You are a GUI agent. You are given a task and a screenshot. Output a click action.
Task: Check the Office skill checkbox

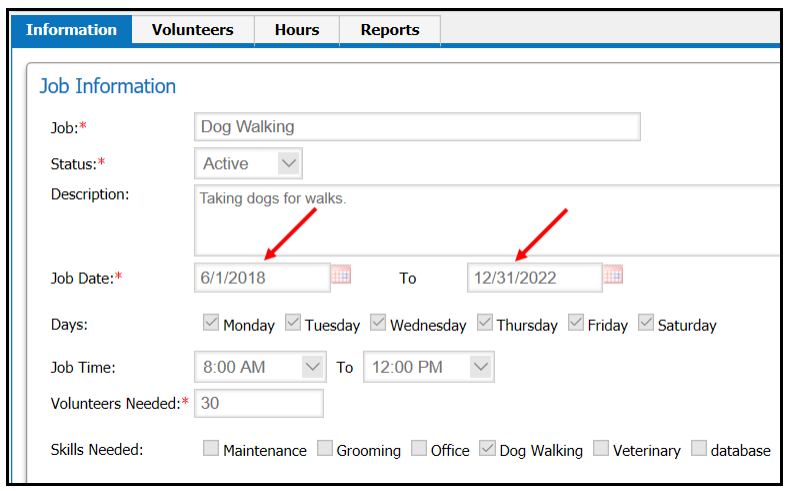coord(419,448)
